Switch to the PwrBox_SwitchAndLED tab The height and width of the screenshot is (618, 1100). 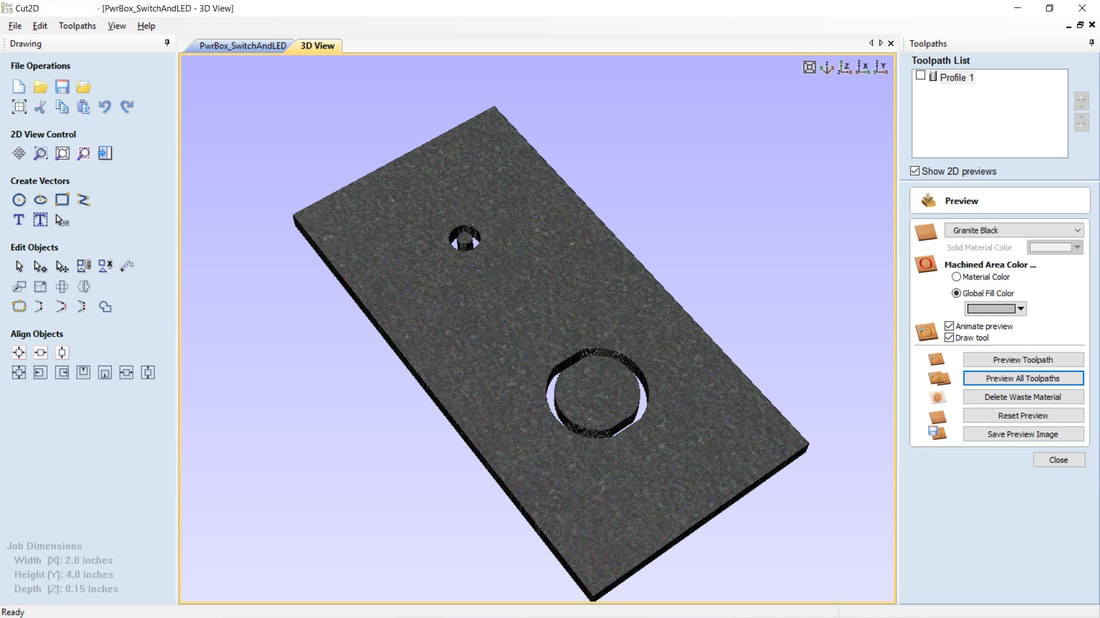tap(242, 46)
